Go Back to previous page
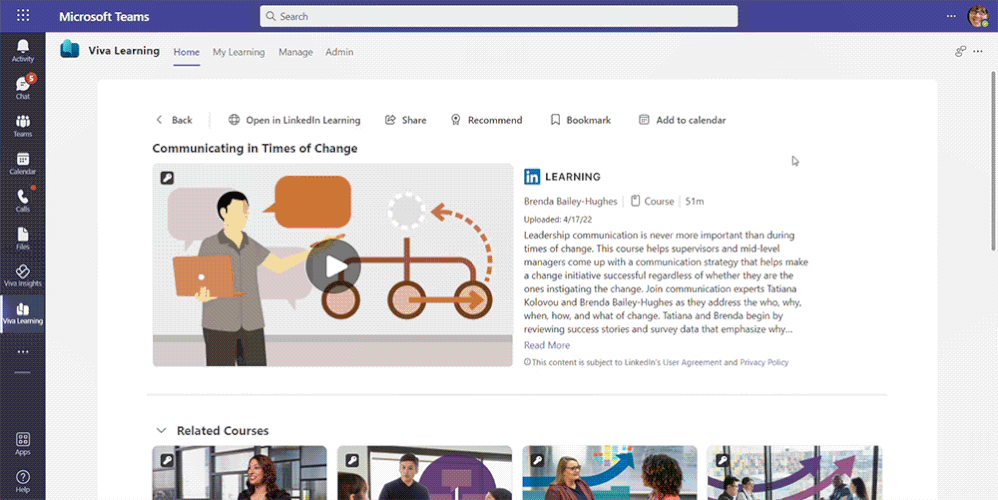The image size is (998, 500). tap(174, 120)
